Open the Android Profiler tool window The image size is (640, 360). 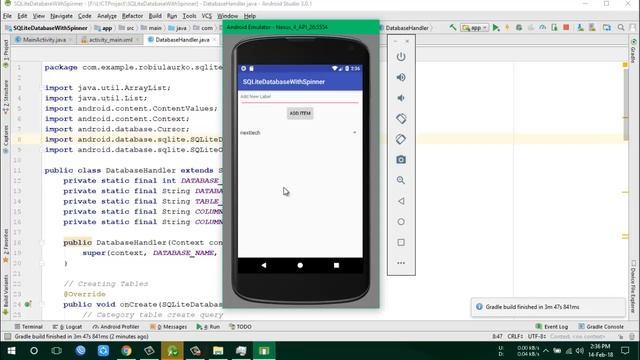116,327
